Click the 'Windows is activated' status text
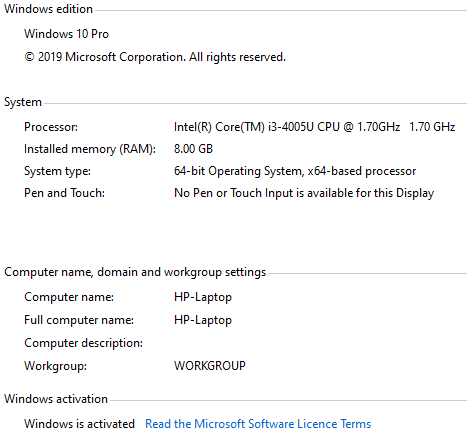The image size is (467, 440). [79, 424]
